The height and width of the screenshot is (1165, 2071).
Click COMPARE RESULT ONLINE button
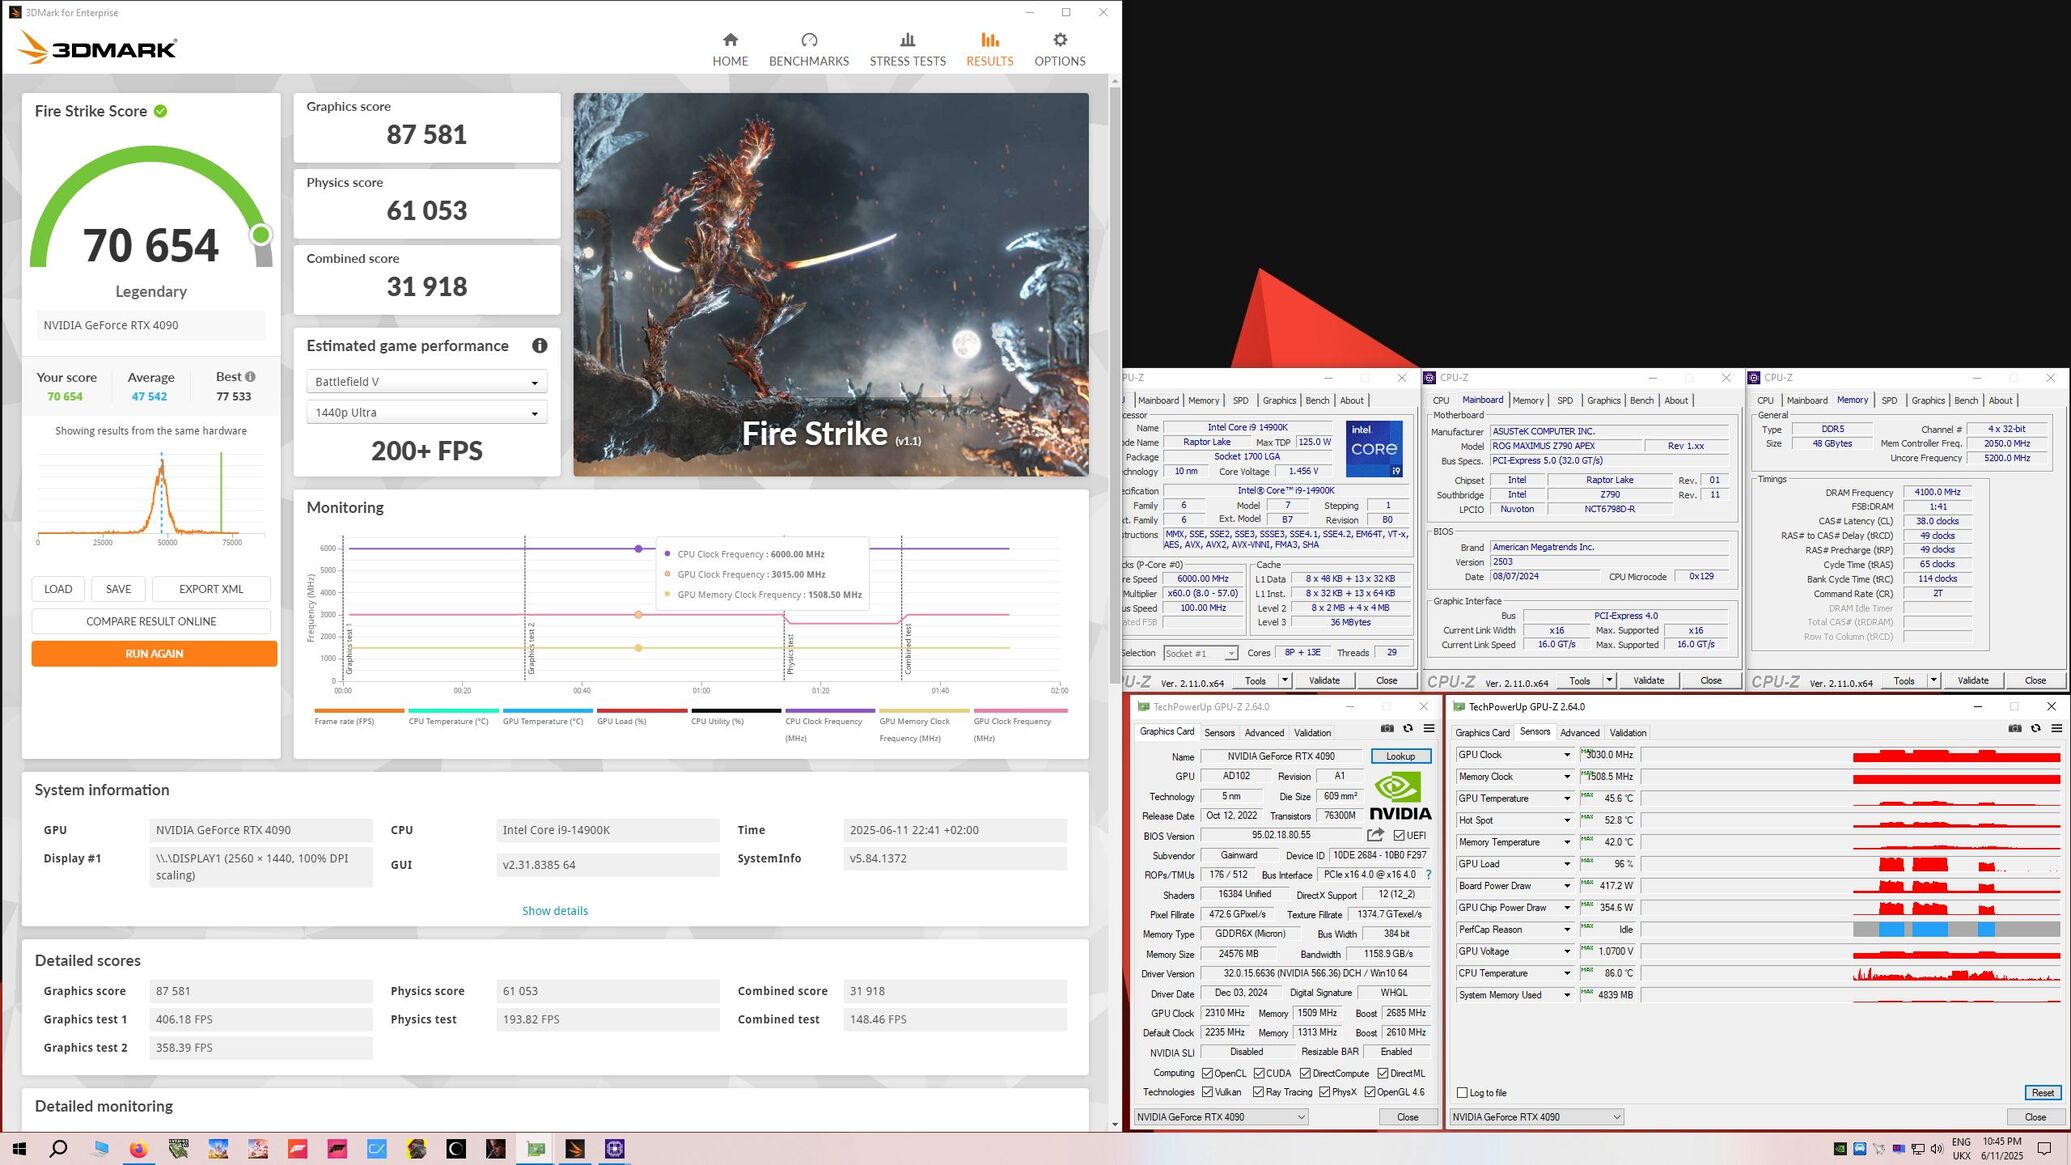[x=151, y=622]
